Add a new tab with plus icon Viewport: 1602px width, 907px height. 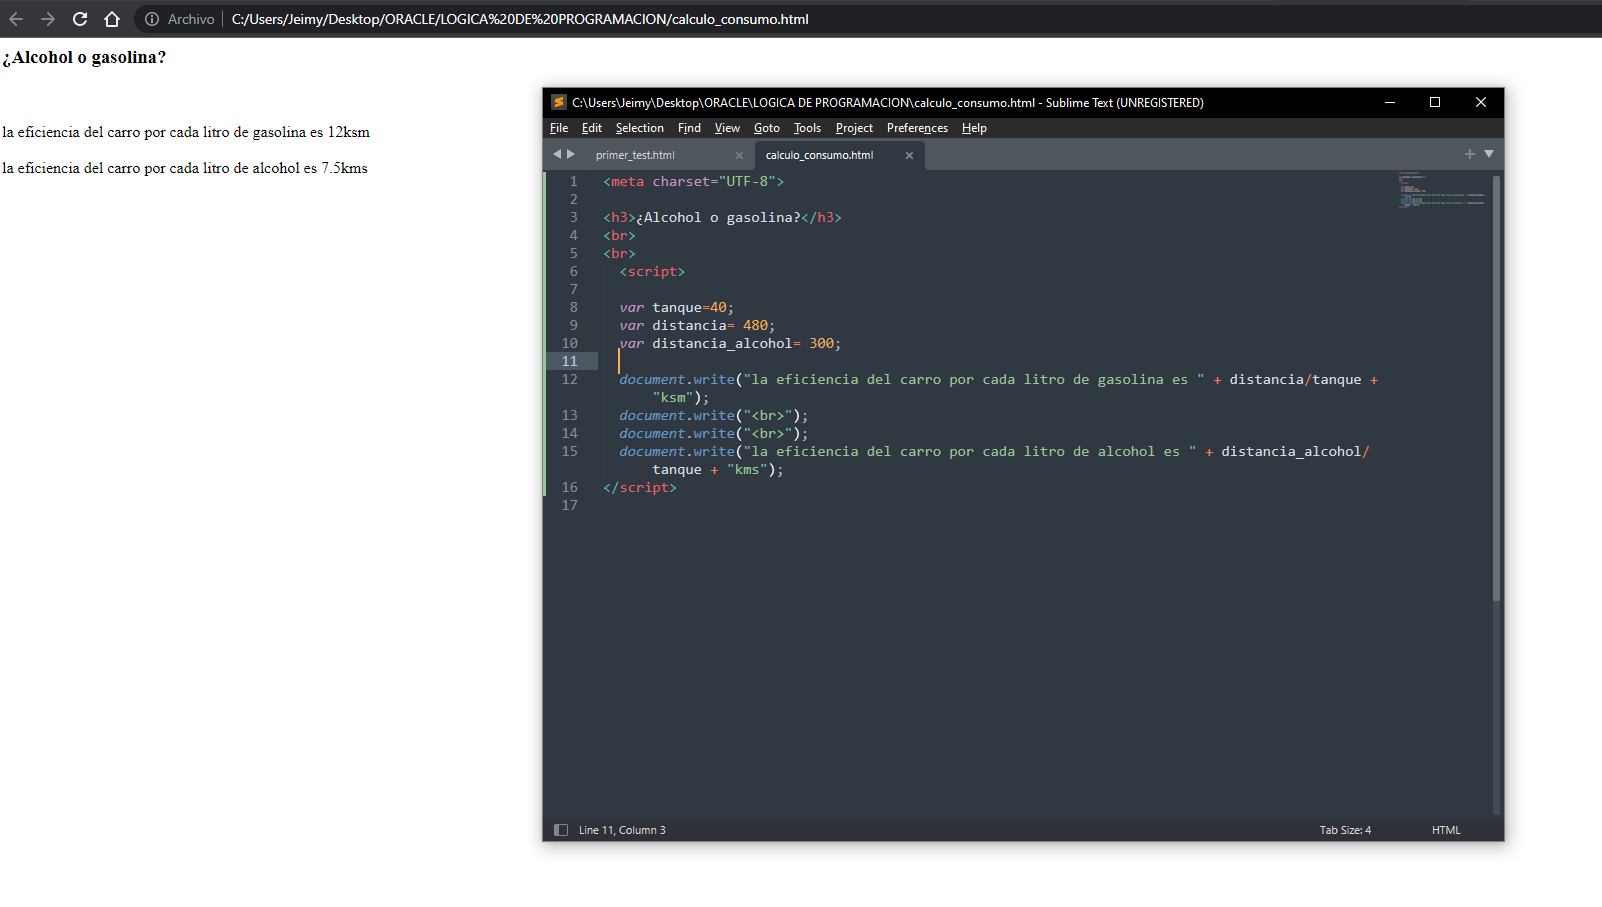point(1469,154)
